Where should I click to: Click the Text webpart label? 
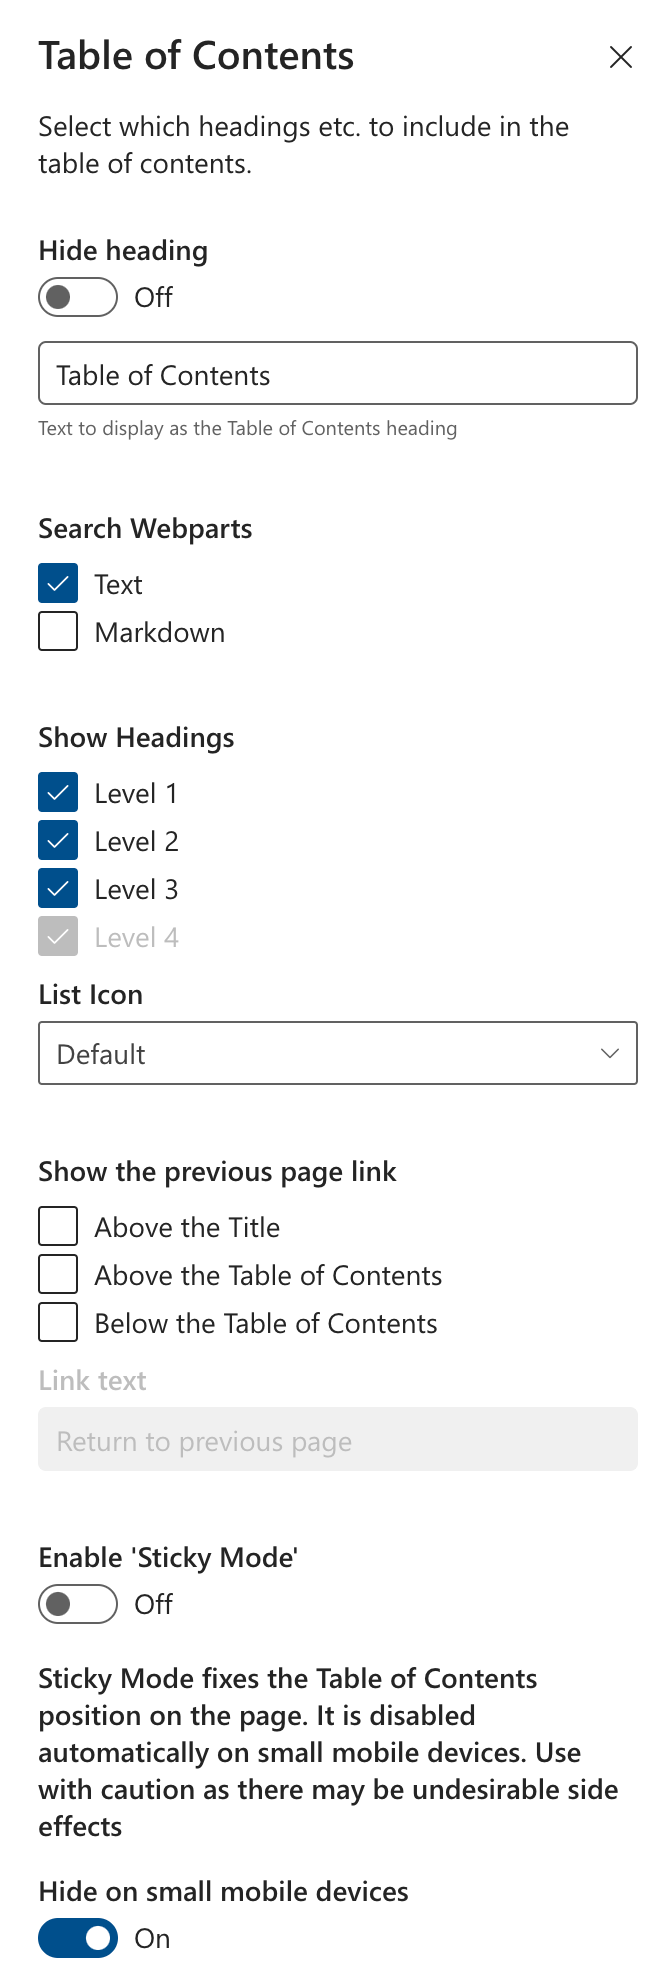tap(118, 585)
